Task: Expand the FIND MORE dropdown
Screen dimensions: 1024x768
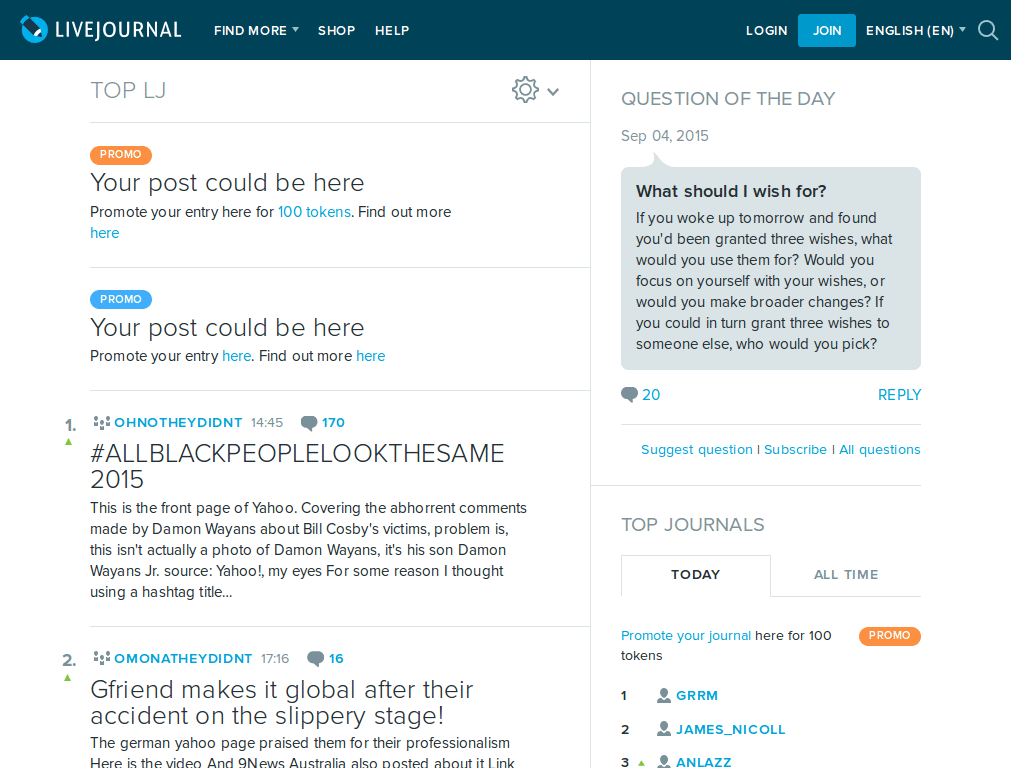Action: click(256, 30)
